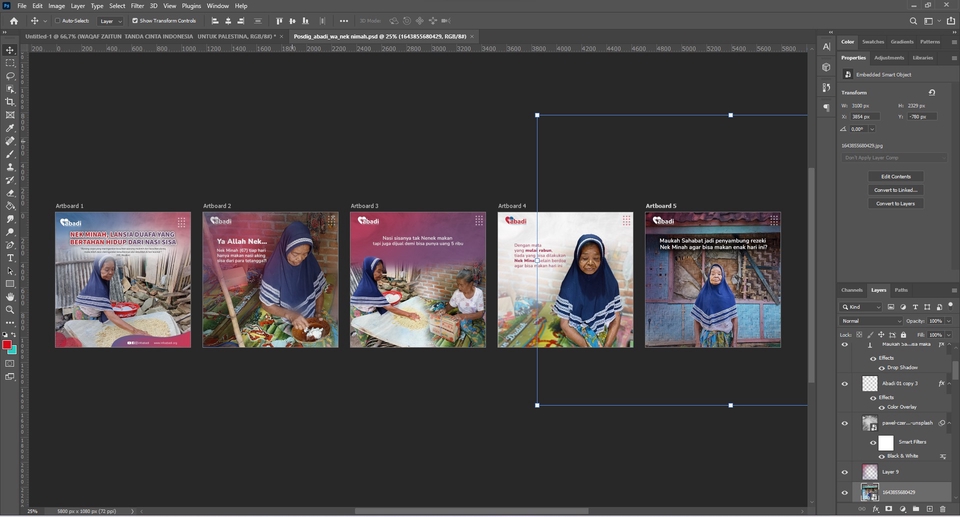The width and height of the screenshot is (960, 517).
Task: Click the delete layer trash icon
Action: click(x=942, y=509)
